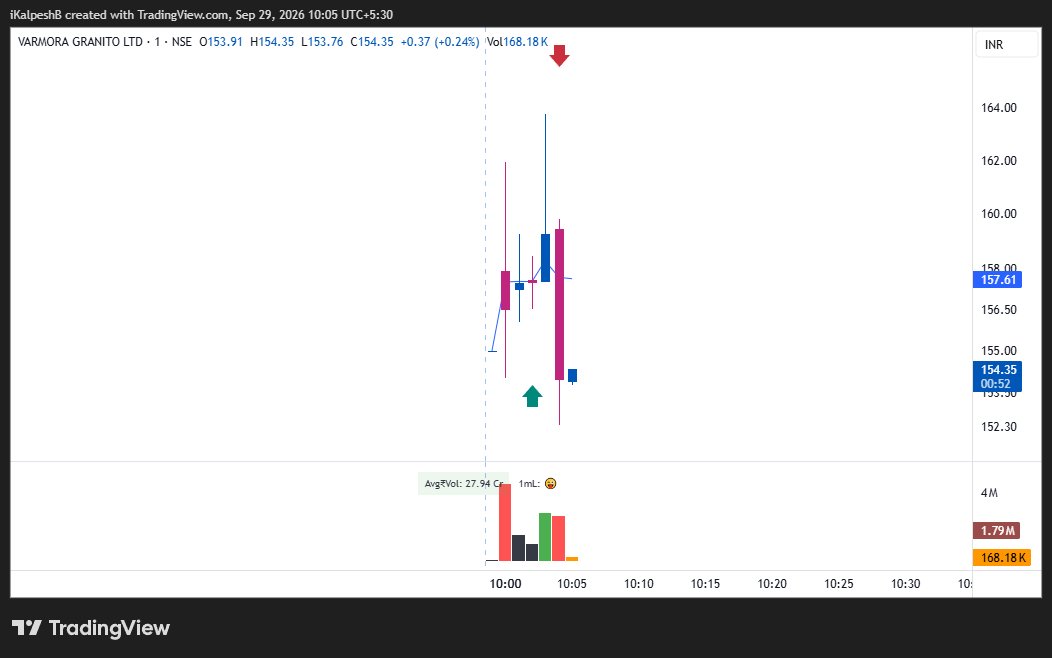Click the red down arrow marker on chart
Image resolution: width=1052 pixels, height=658 pixels.
[x=559, y=56]
